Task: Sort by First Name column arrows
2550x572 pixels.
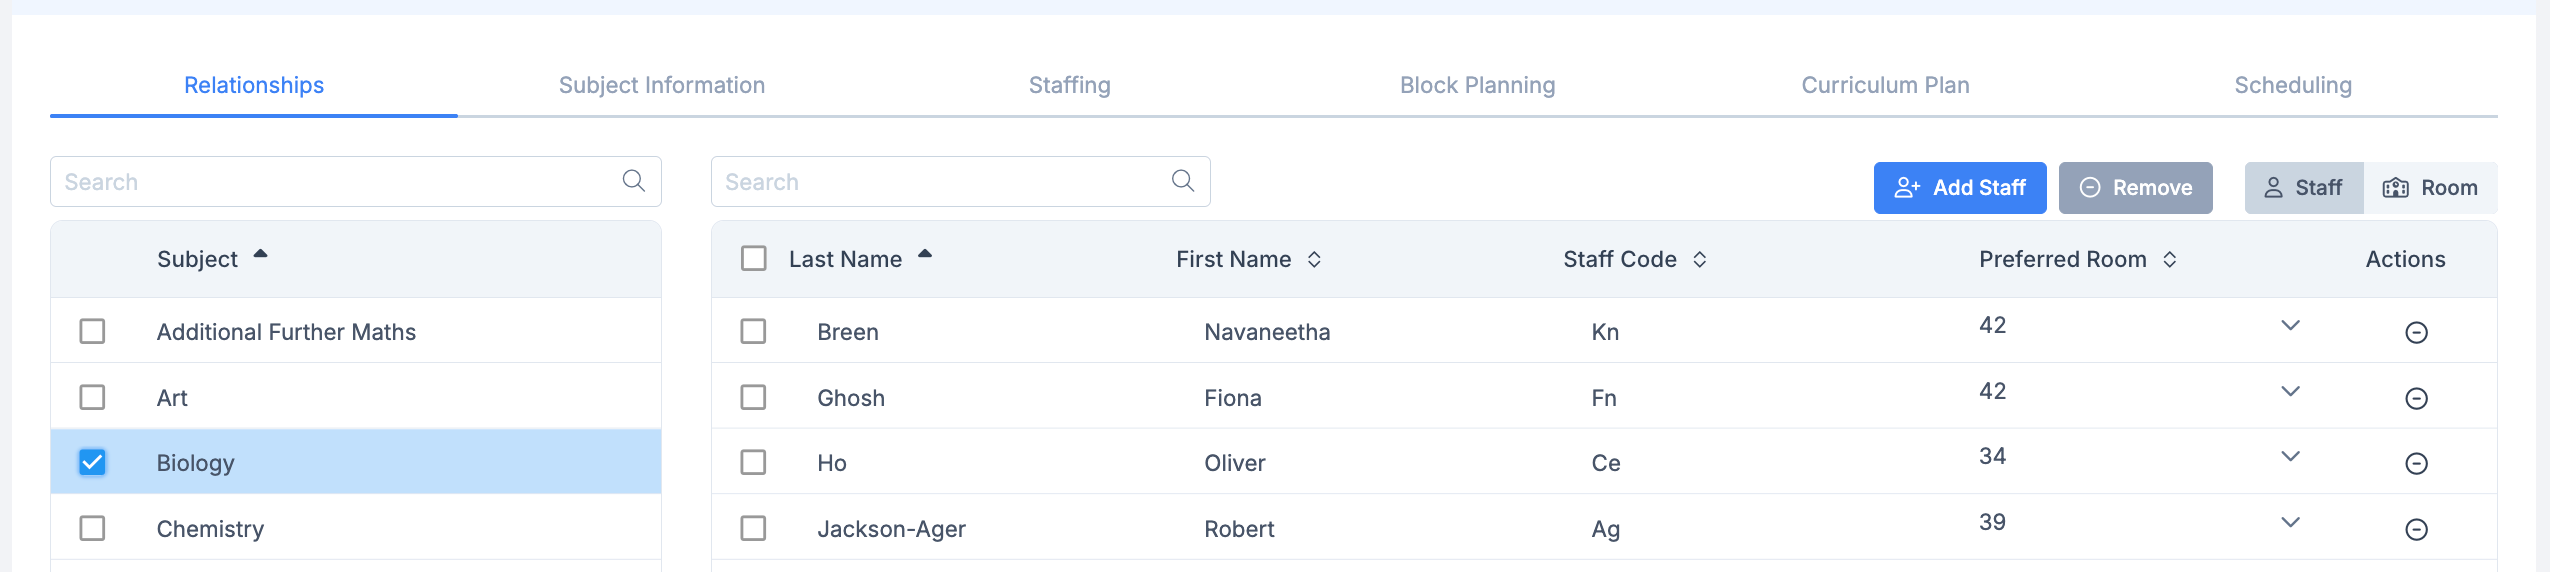Action: click(1314, 260)
